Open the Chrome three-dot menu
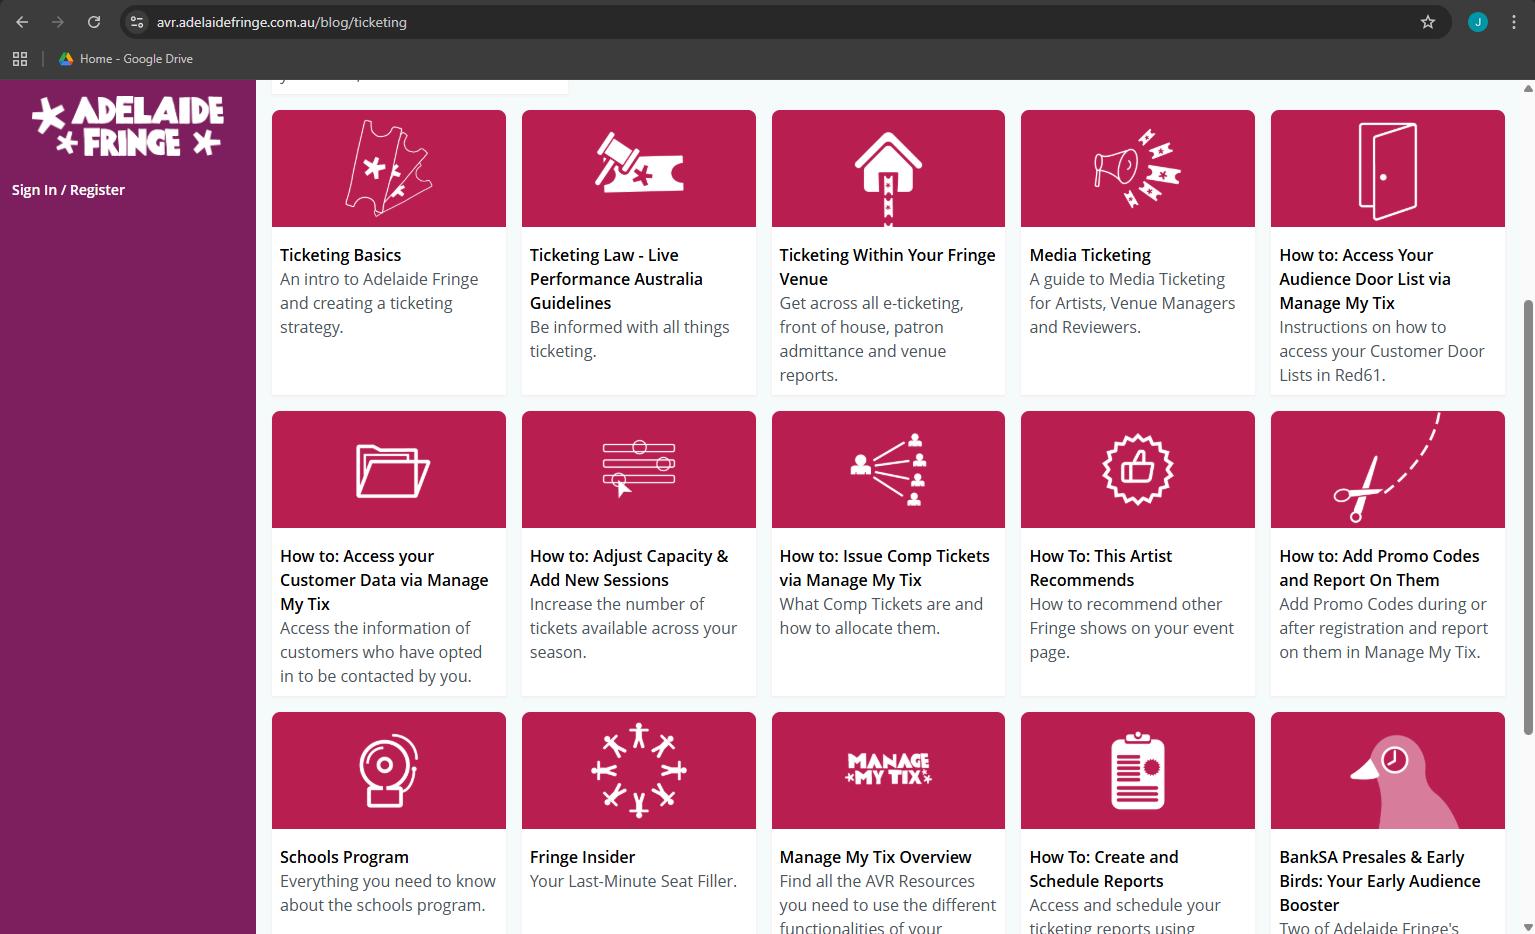The width and height of the screenshot is (1535, 934). coord(1513,22)
